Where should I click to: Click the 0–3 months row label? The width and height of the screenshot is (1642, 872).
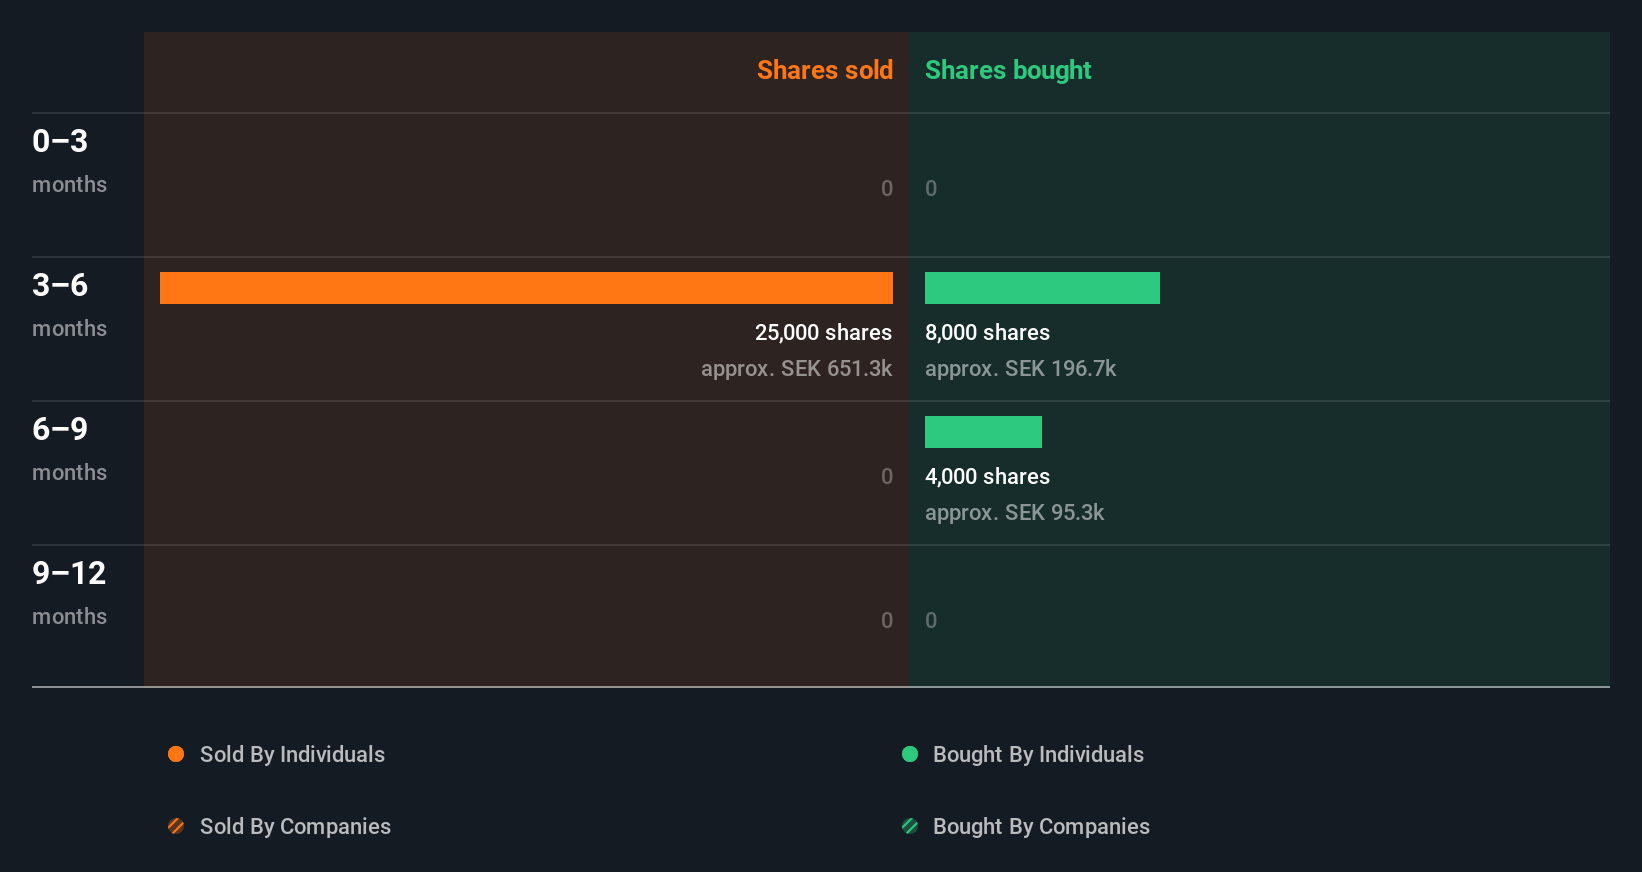tap(69, 161)
